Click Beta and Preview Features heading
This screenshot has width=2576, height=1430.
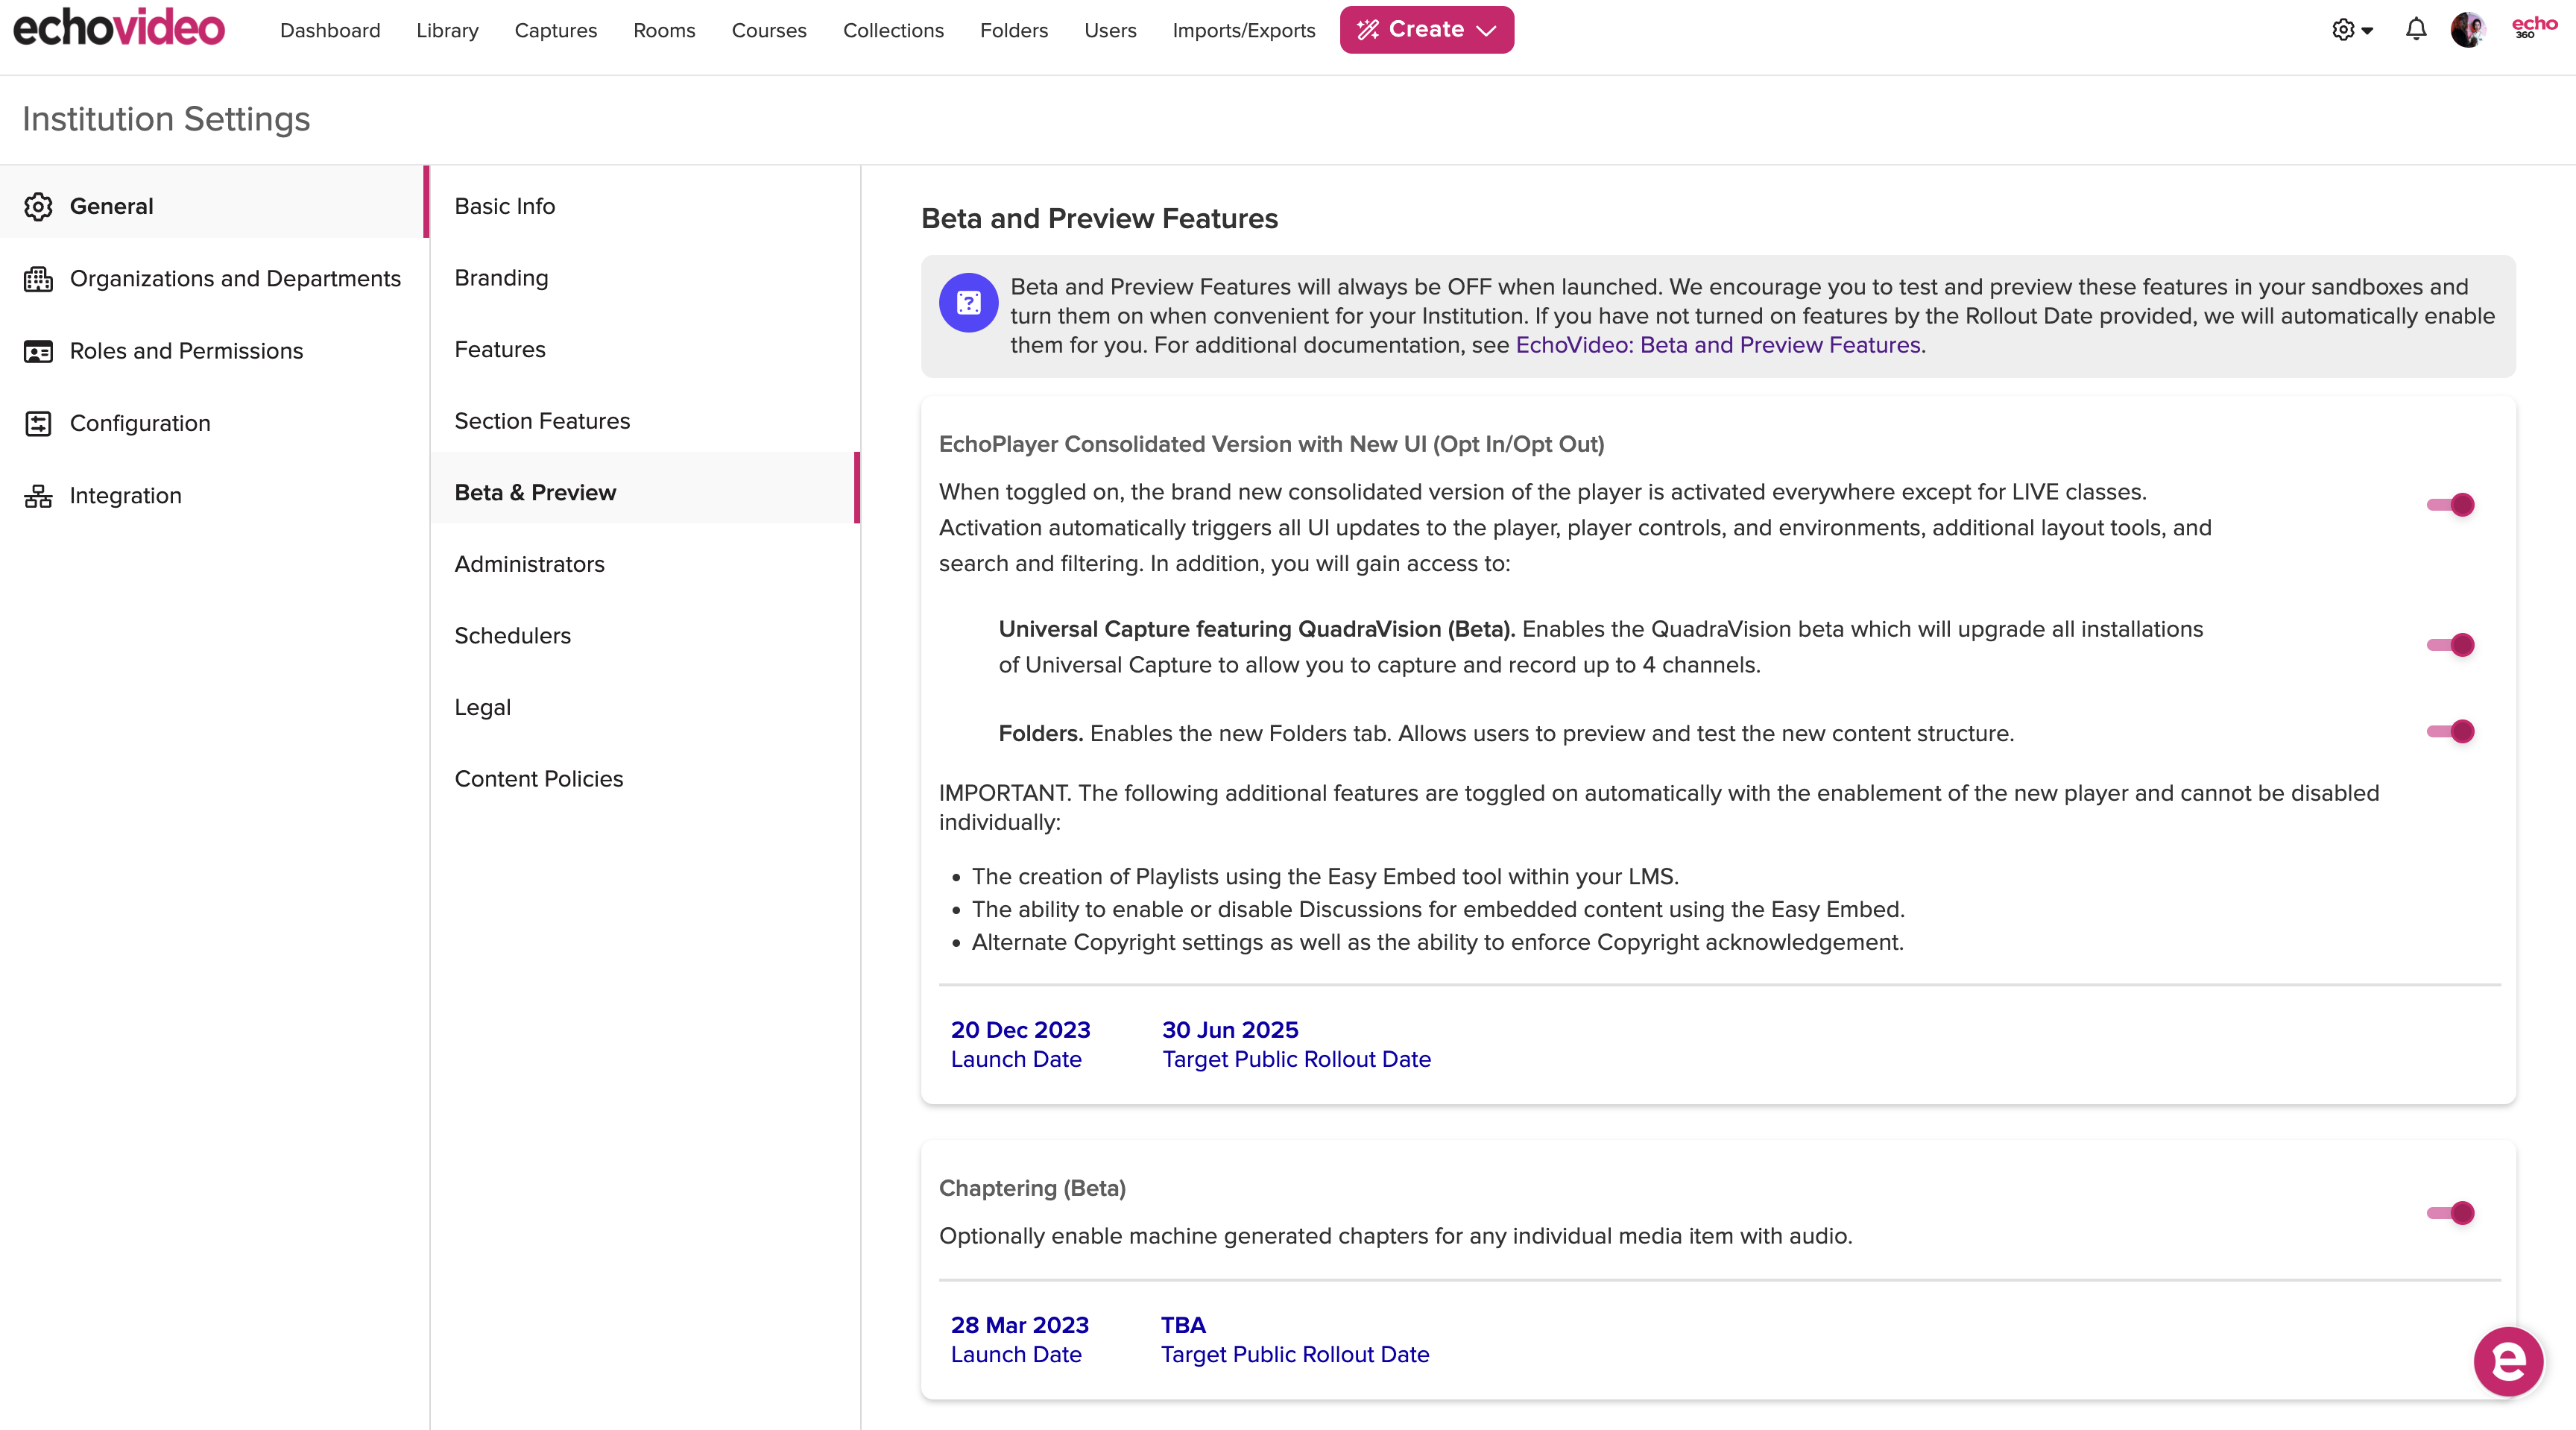pos(1099,218)
